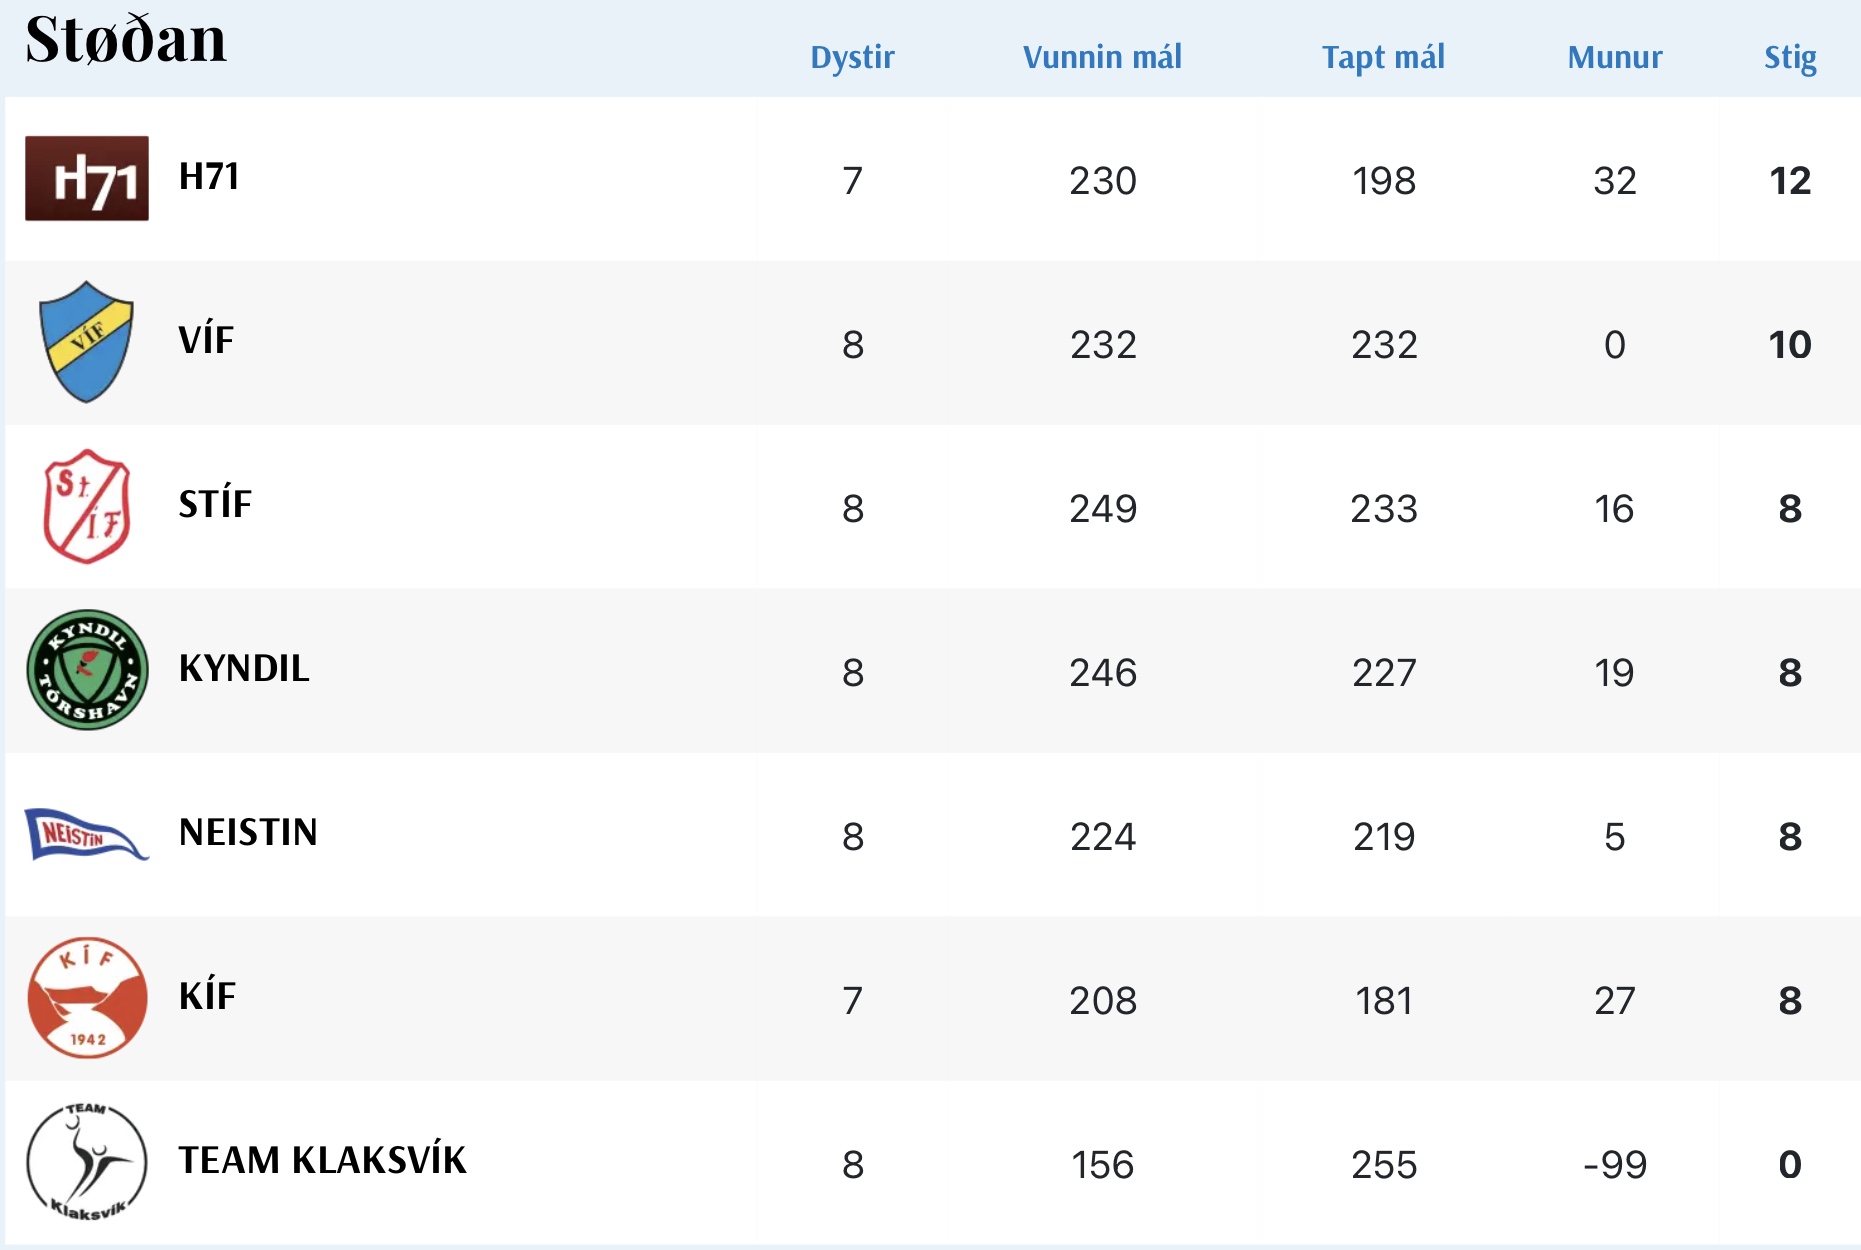Click the Kyndil Tórshavn round emblem
This screenshot has height=1250, width=1861.
click(87, 670)
